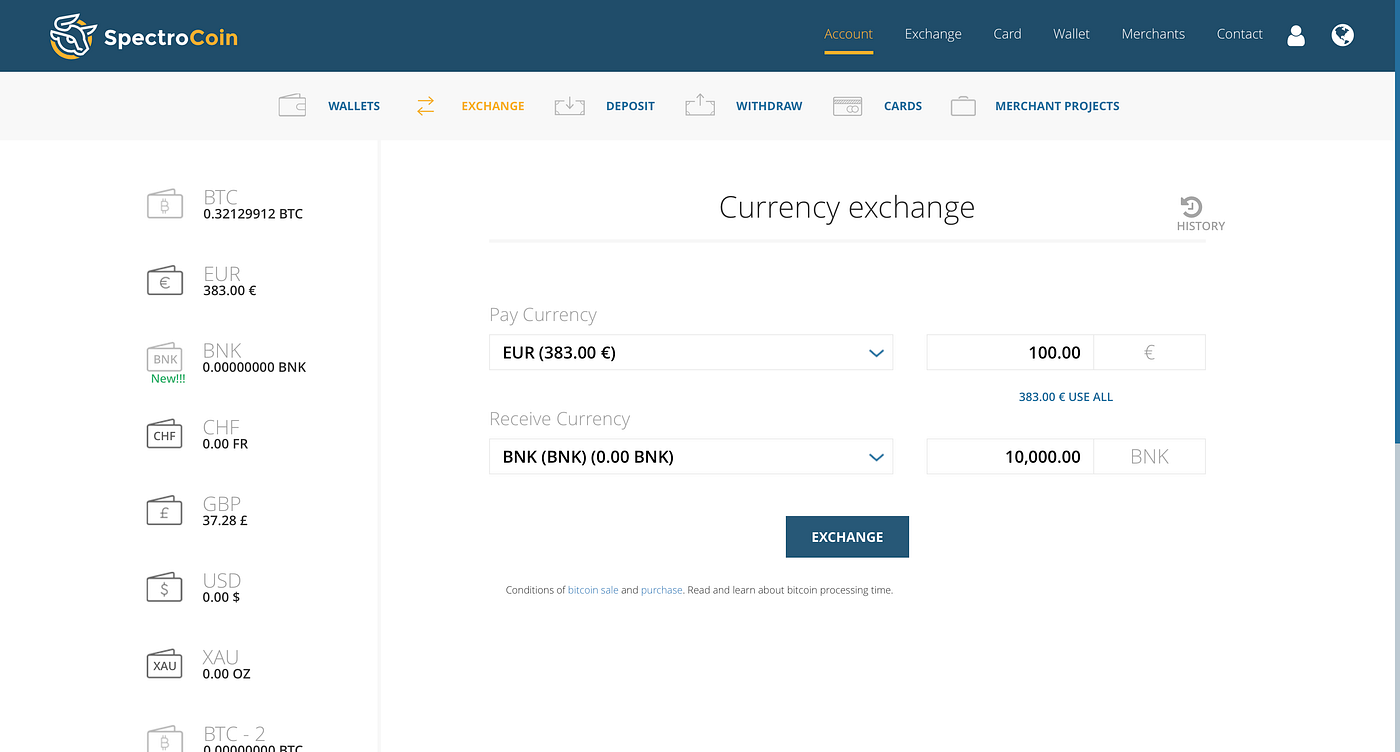This screenshot has height=752, width=1400.
Task: Switch to the DEPOSIT tab
Action: (630, 106)
